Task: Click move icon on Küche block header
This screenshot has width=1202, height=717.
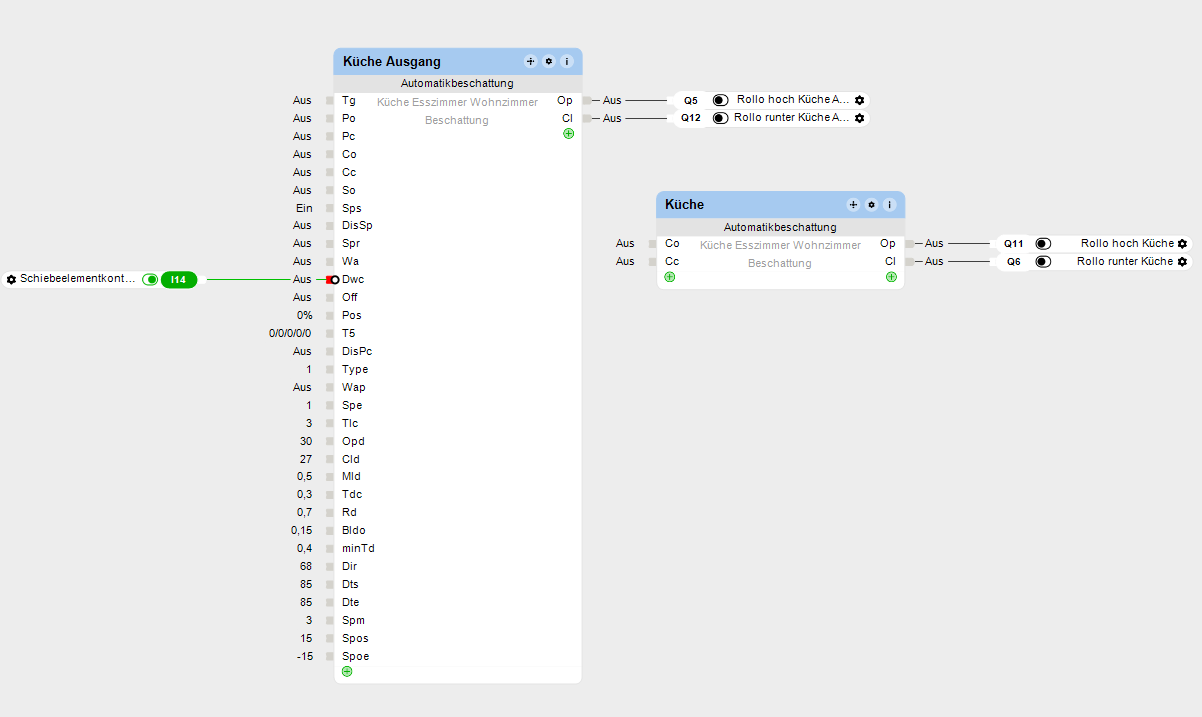Action: click(x=854, y=205)
